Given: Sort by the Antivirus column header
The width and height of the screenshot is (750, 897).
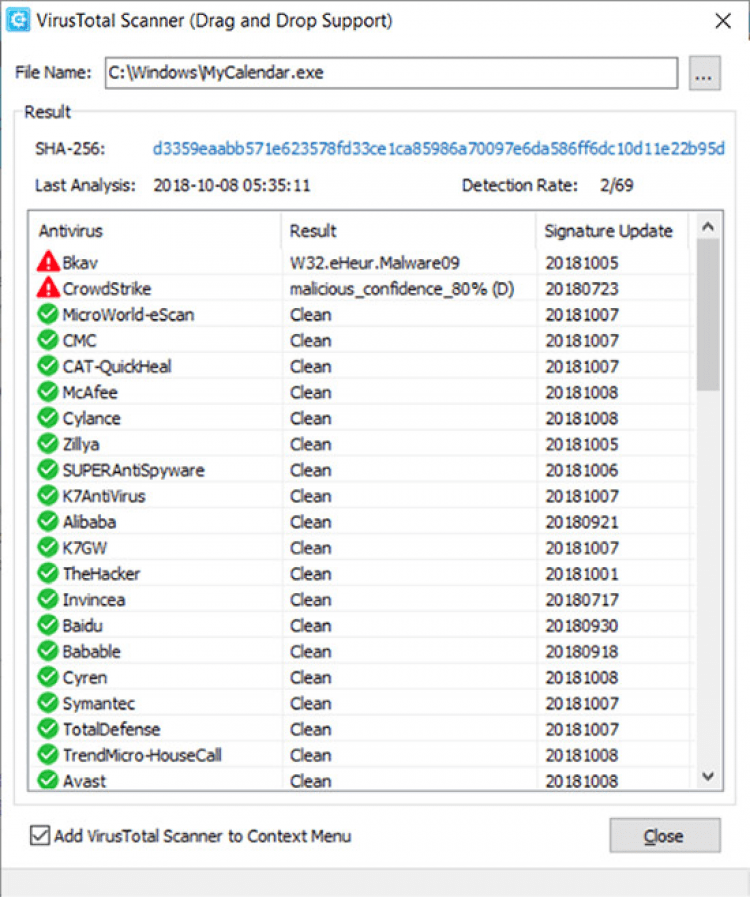Looking at the screenshot, I should (154, 231).
